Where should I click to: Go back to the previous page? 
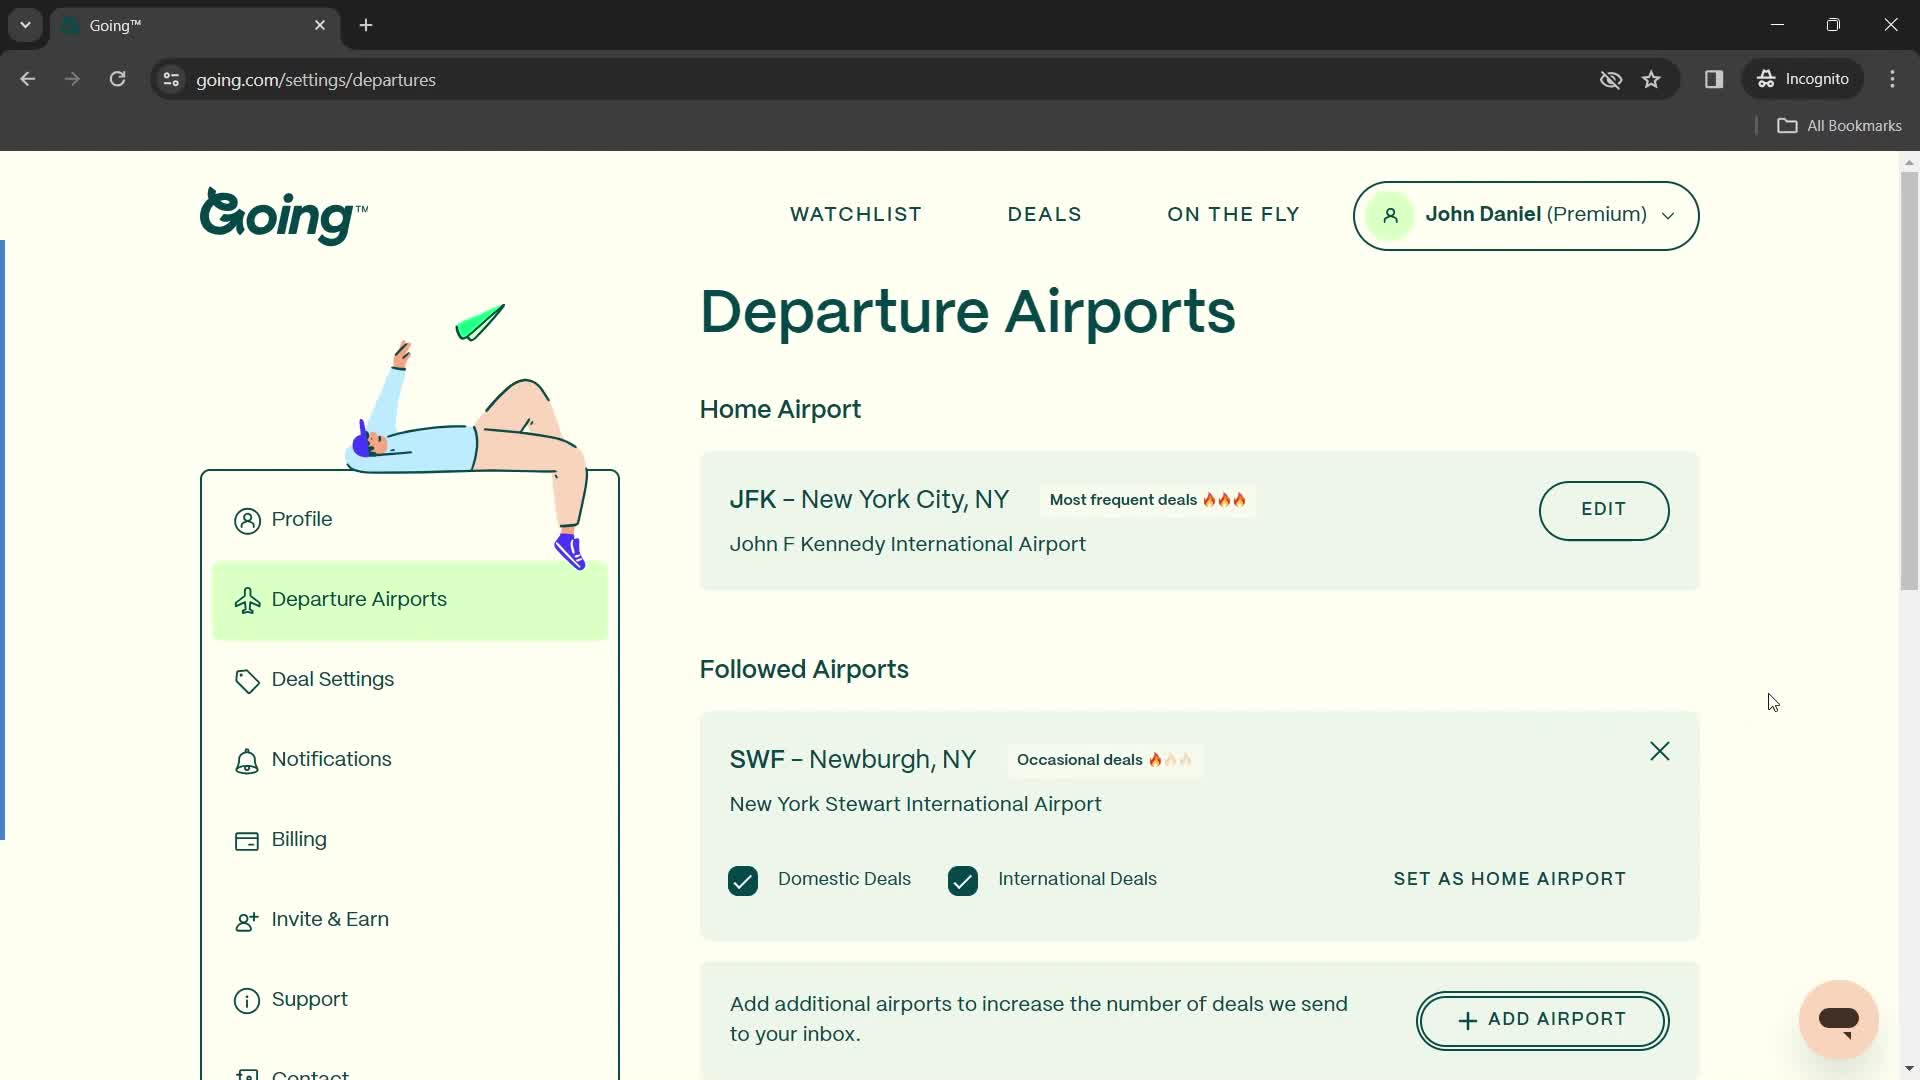[x=28, y=79]
